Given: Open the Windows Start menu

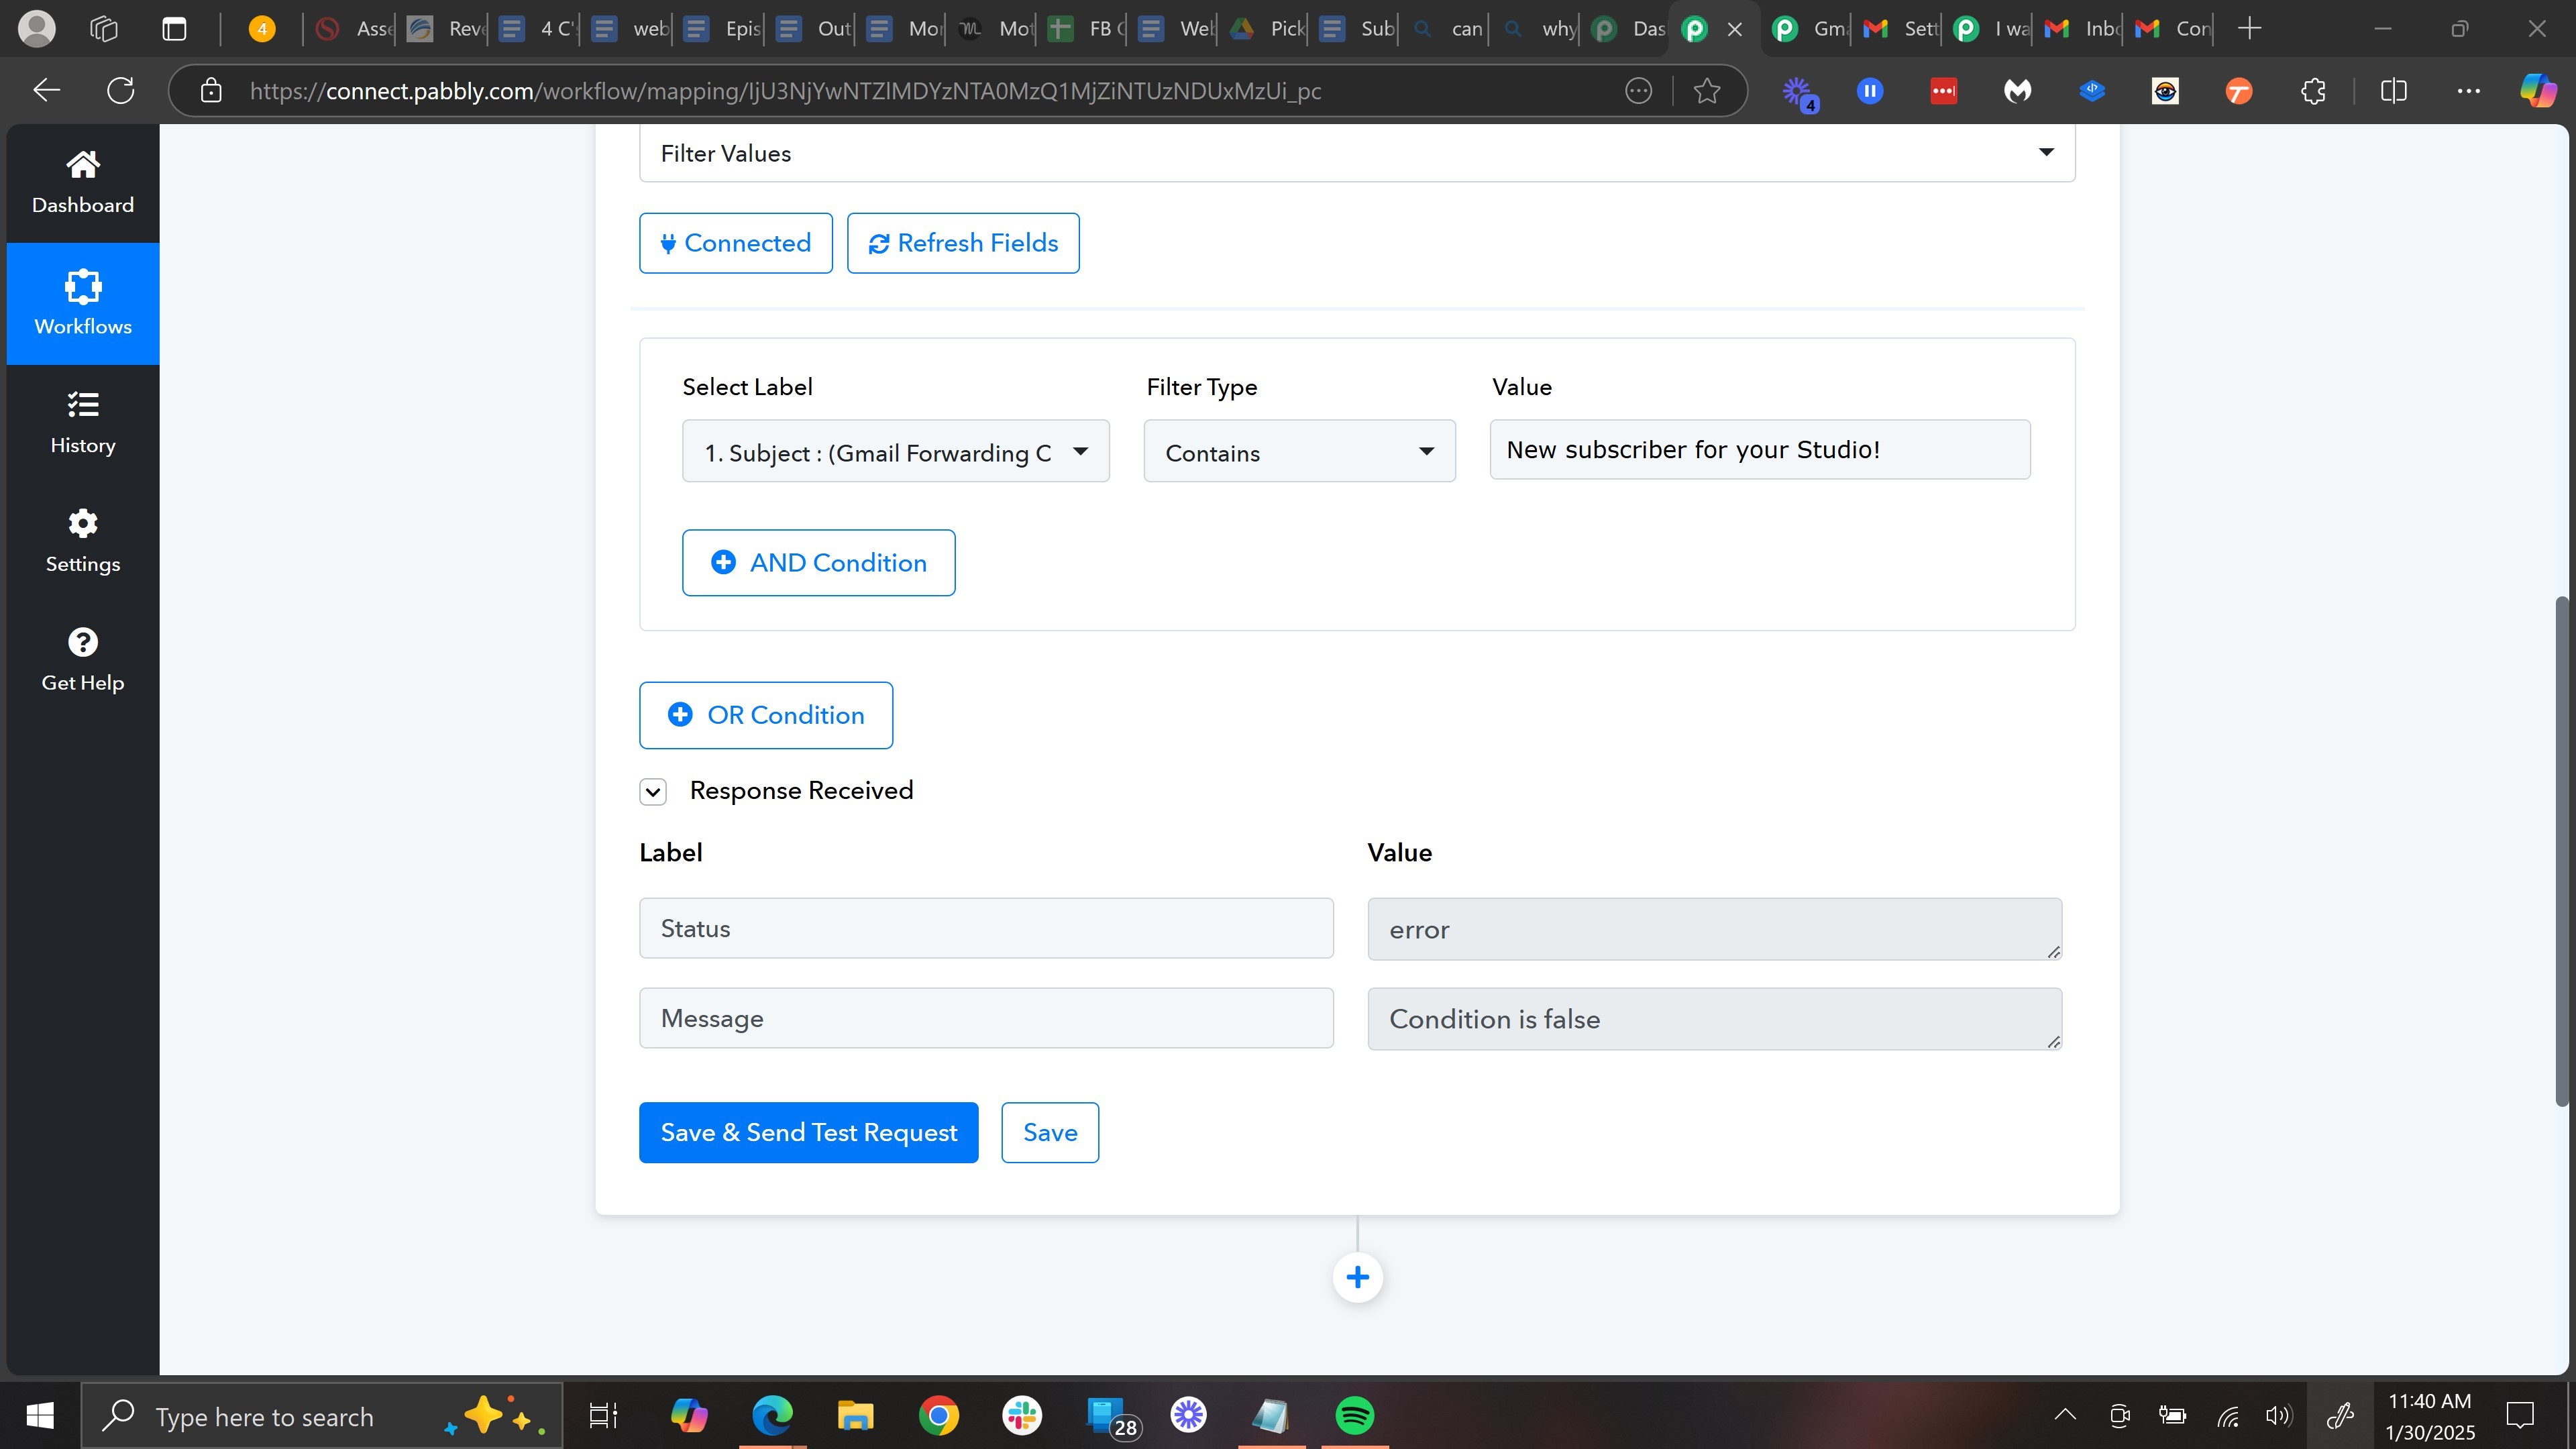Looking at the screenshot, I should point(40,1416).
